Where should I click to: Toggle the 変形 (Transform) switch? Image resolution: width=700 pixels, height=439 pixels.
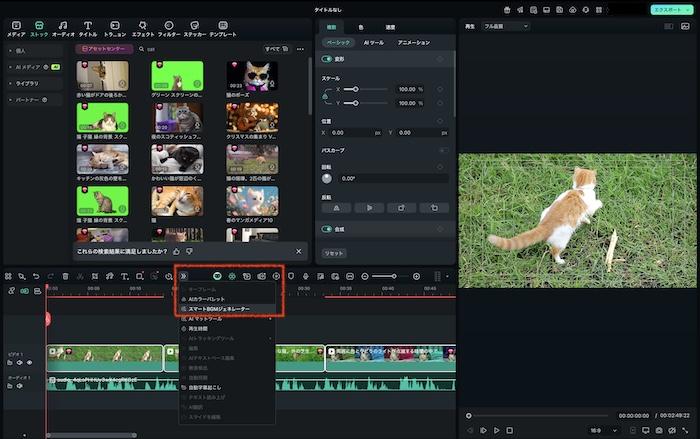[328, 59]
